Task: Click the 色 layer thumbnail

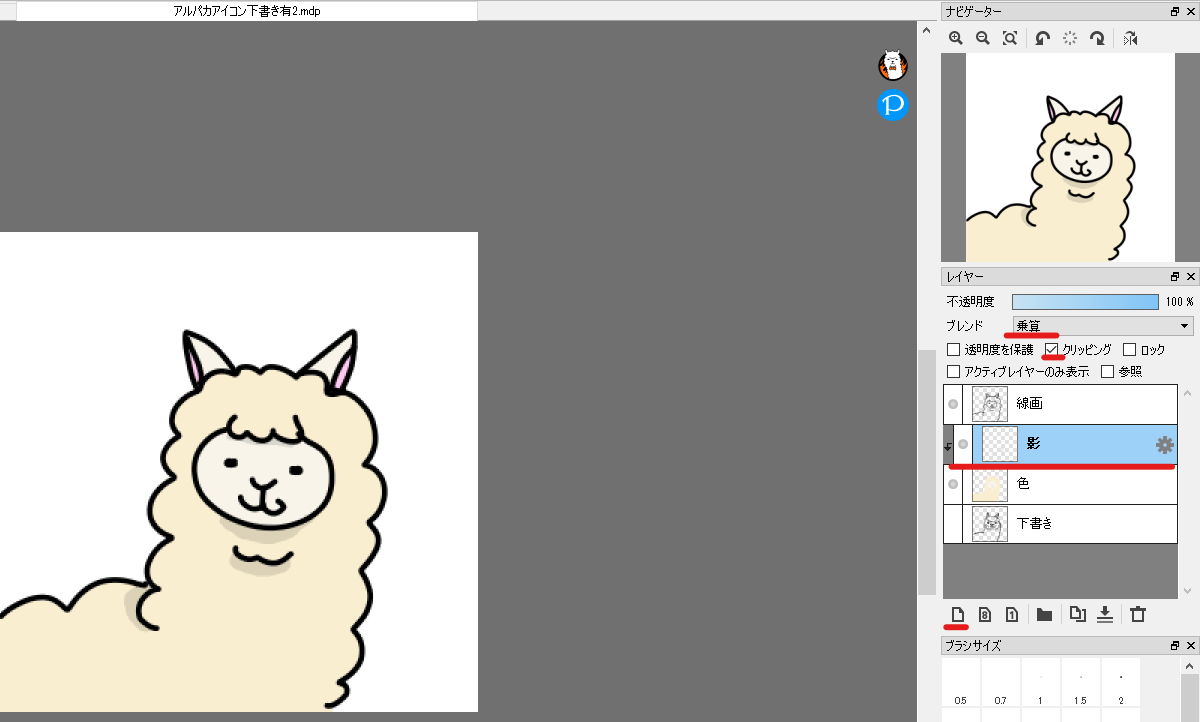Action: pos(990,484)
